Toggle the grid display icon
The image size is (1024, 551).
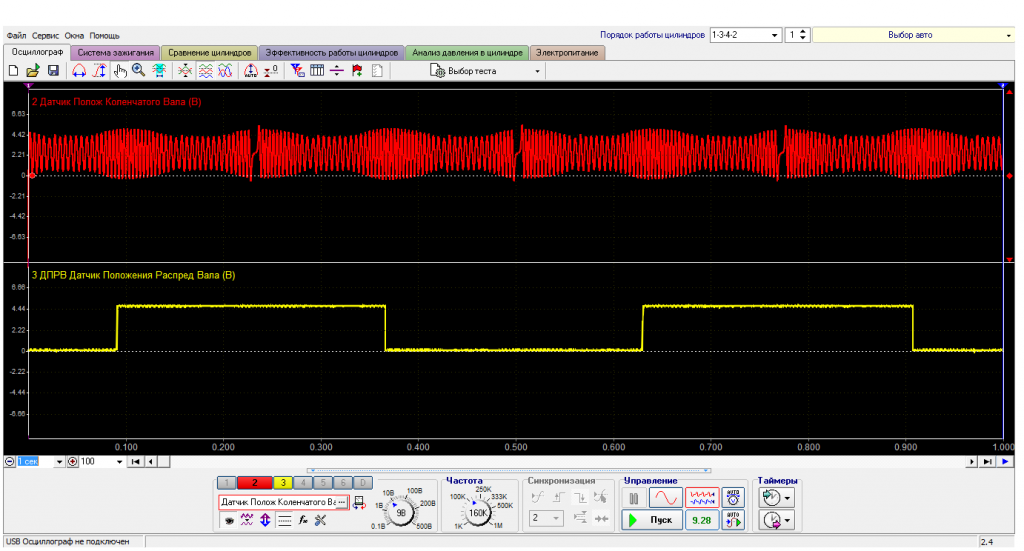pos(317,71)
